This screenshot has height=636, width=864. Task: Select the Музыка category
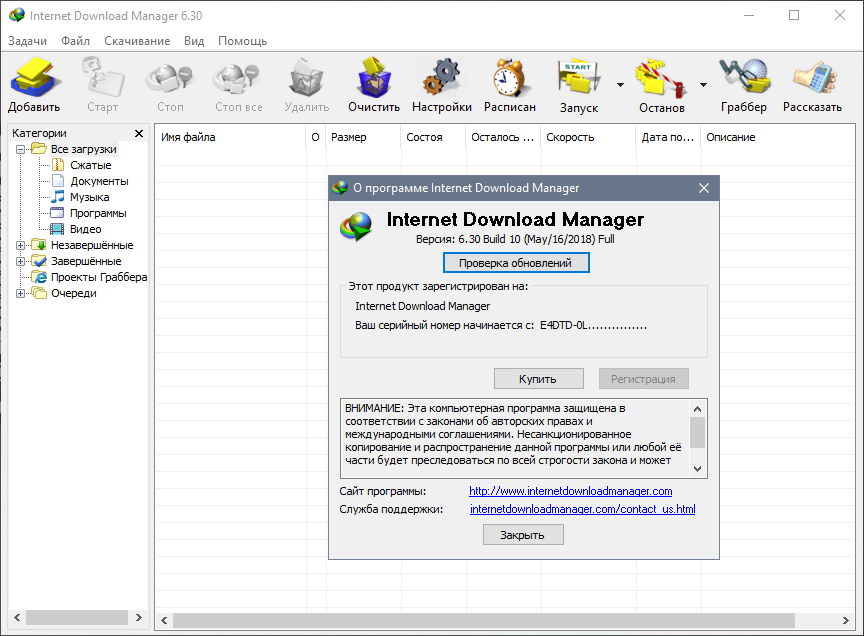pos(89,197)
